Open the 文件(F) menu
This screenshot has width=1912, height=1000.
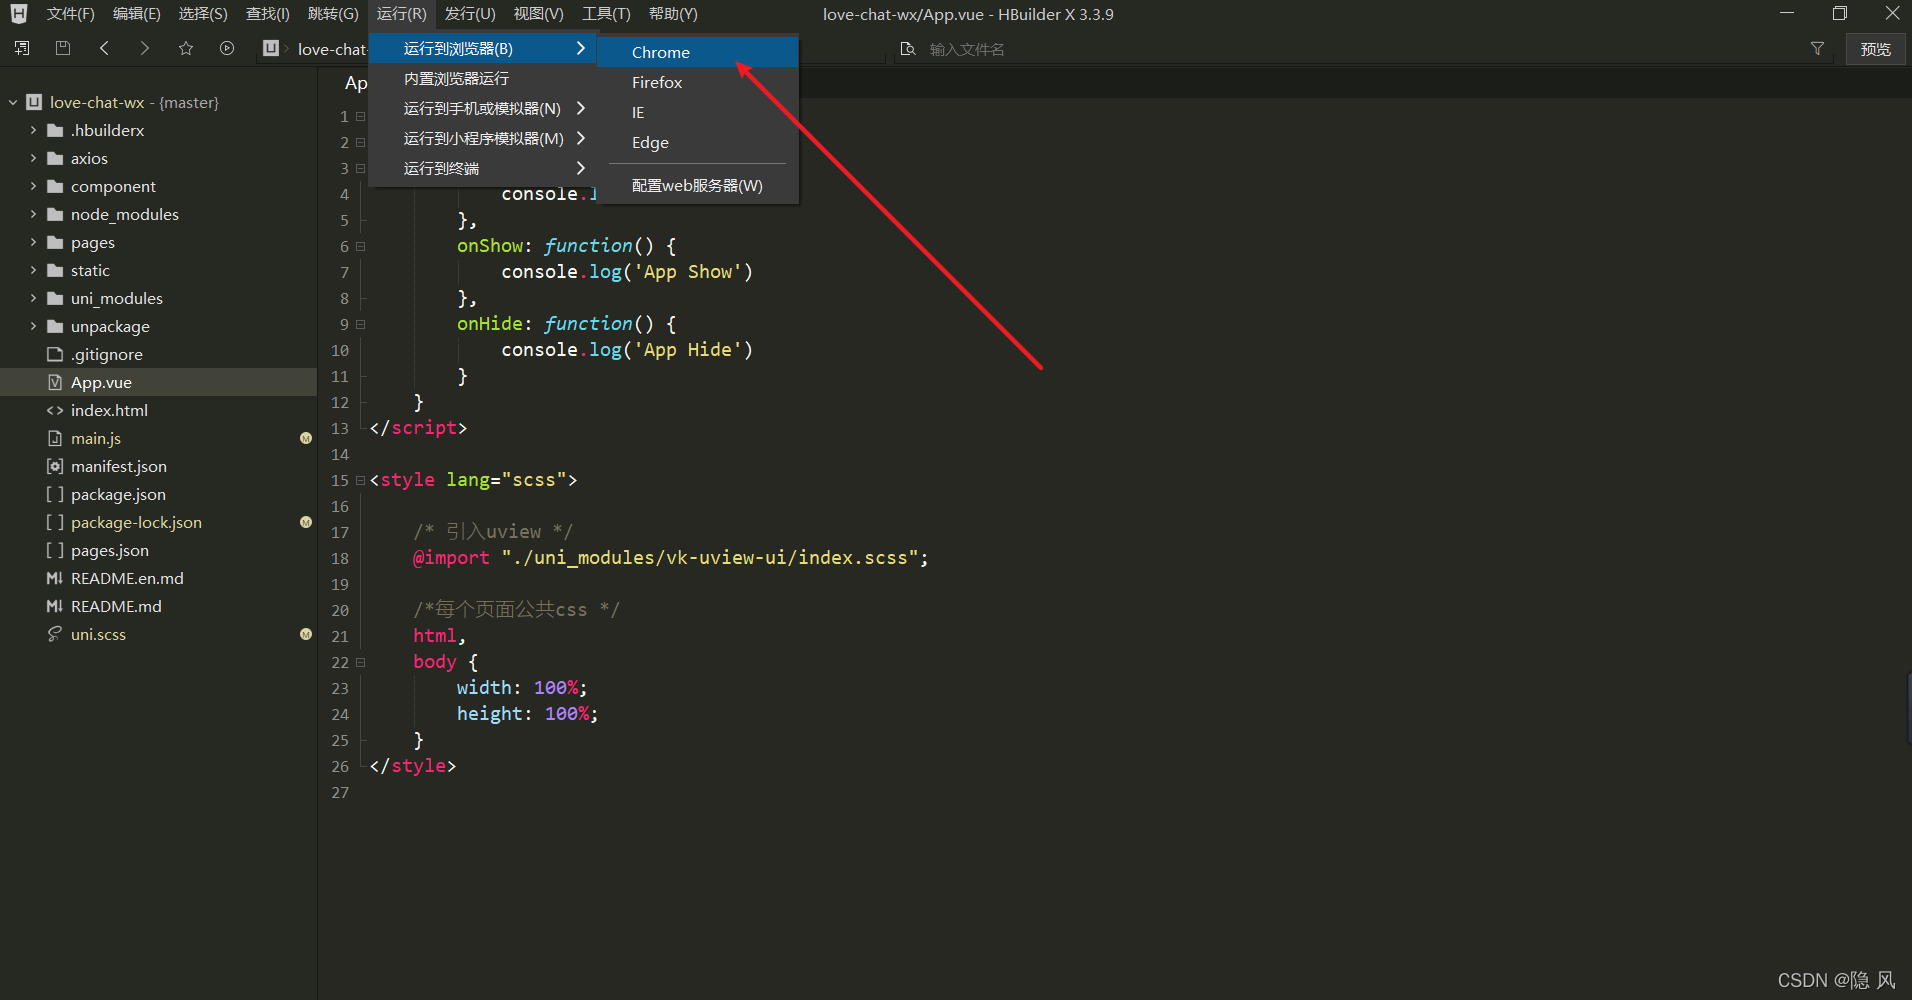point(70,14)
